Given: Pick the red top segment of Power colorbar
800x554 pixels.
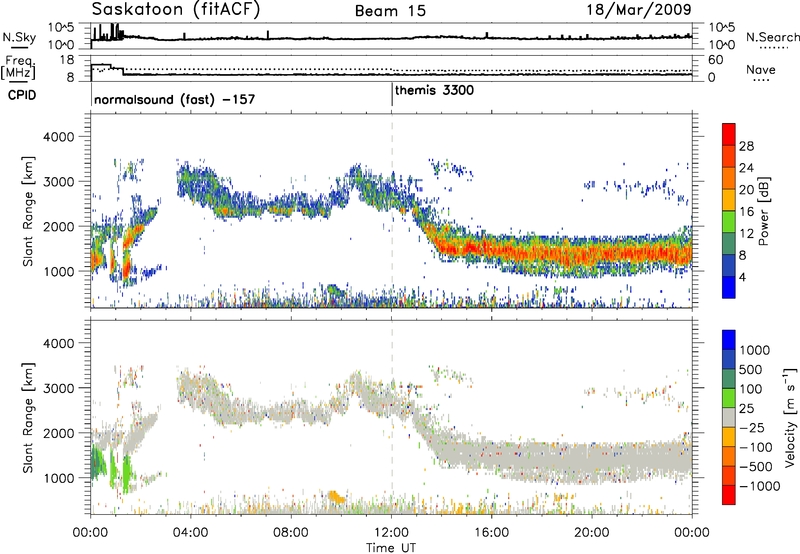Looking at the screenshot, I should tap(729, 134).
